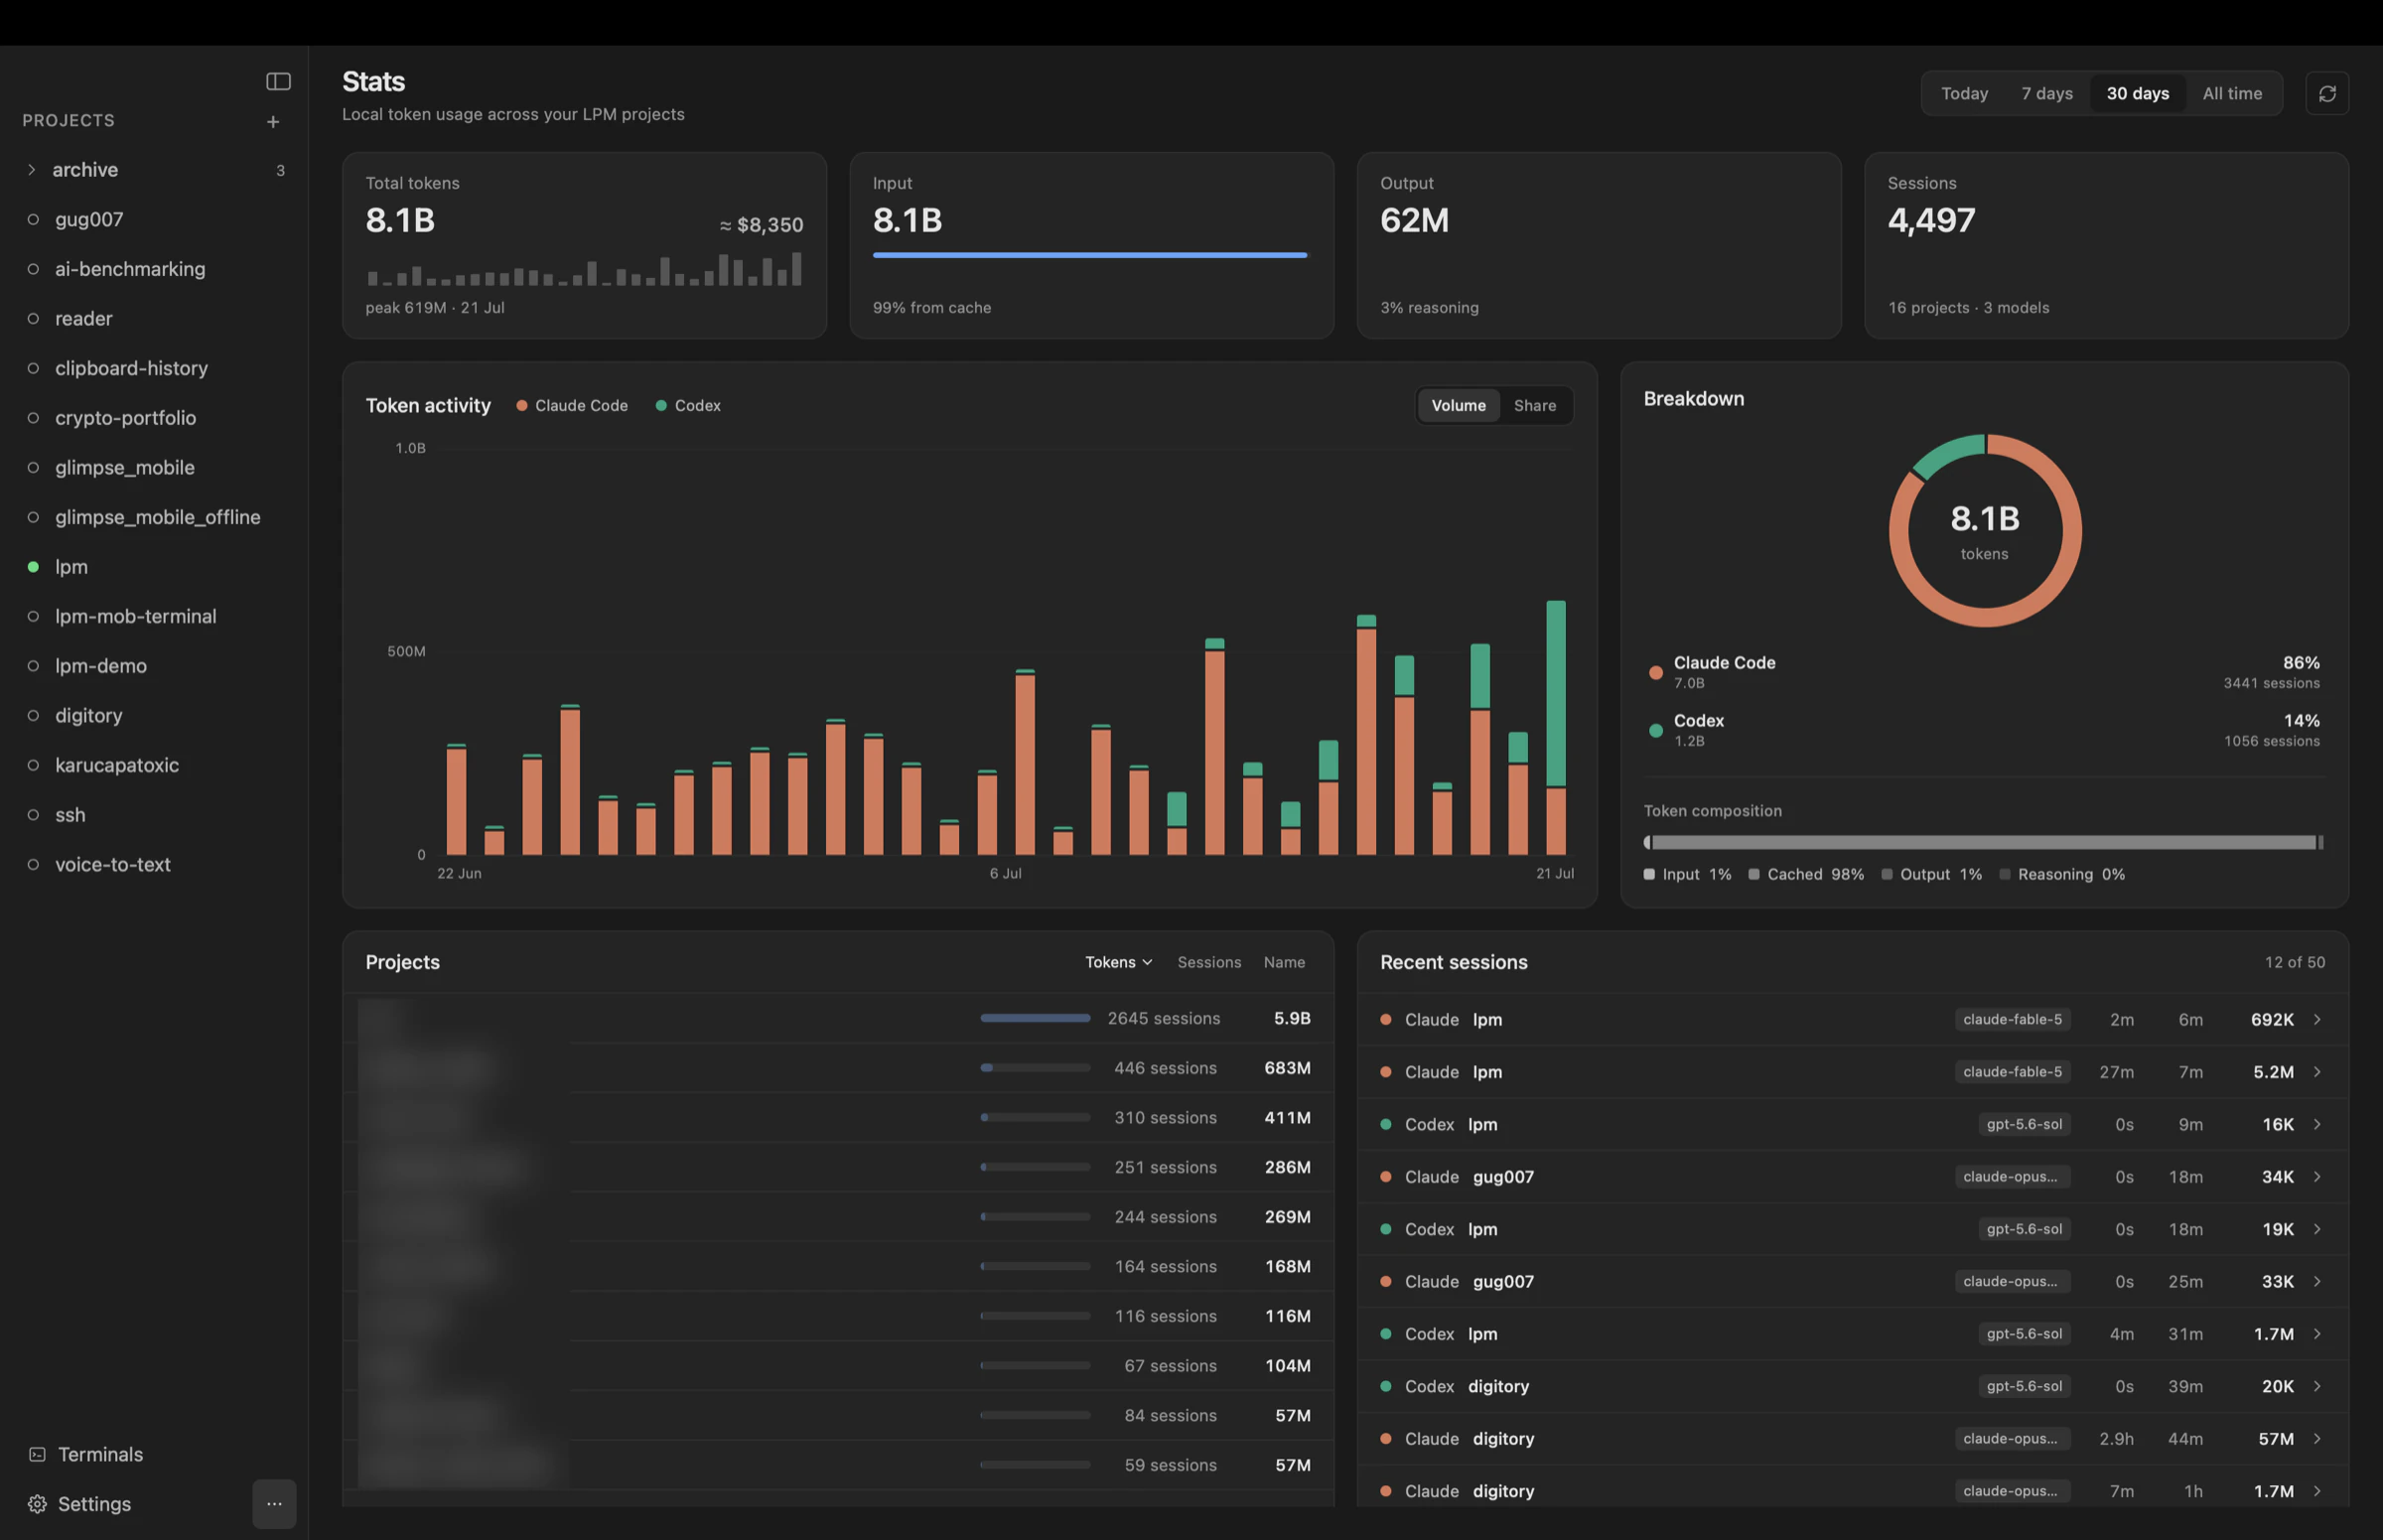Refresh stats with the reload icon
The width and height of the screenshot is (2383, 1540).
pyautogui.click(x=2327, y=93)
